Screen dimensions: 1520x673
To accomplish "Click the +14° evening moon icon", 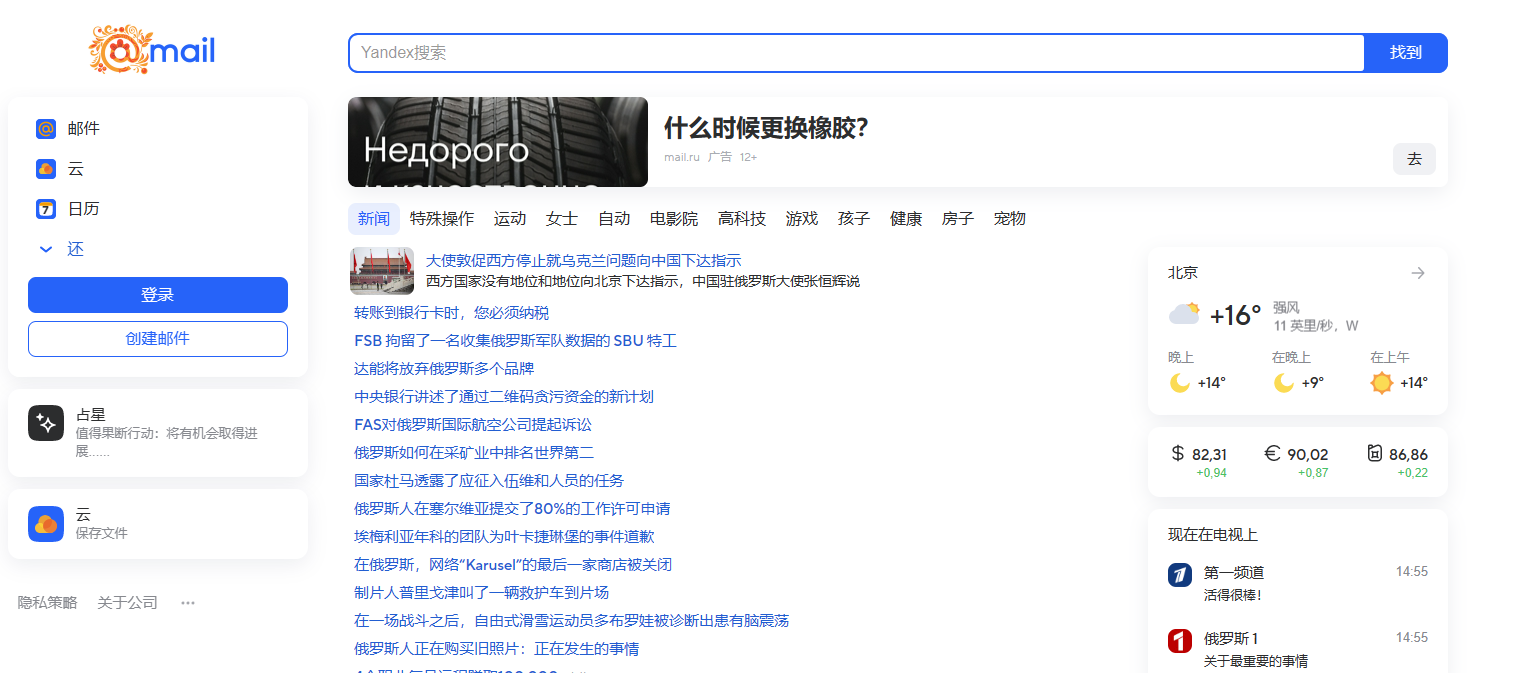I will click(1180, 383).
